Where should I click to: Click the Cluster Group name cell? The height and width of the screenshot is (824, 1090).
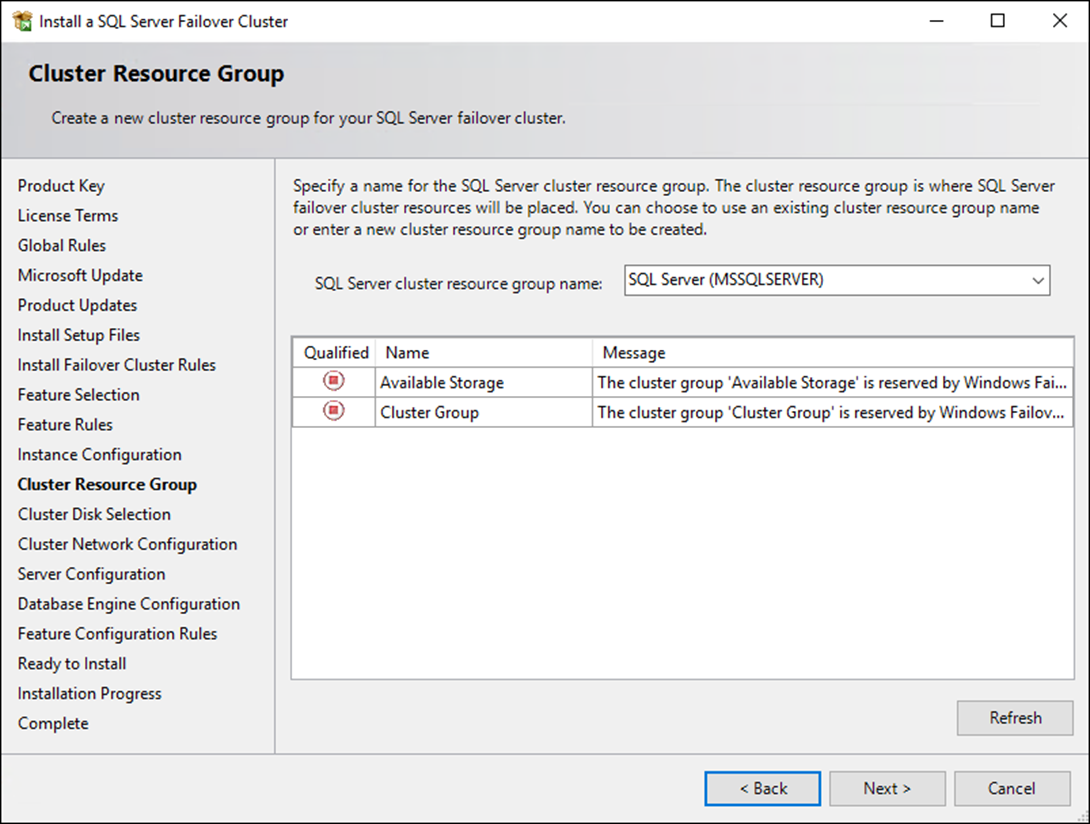pos(484,412)
